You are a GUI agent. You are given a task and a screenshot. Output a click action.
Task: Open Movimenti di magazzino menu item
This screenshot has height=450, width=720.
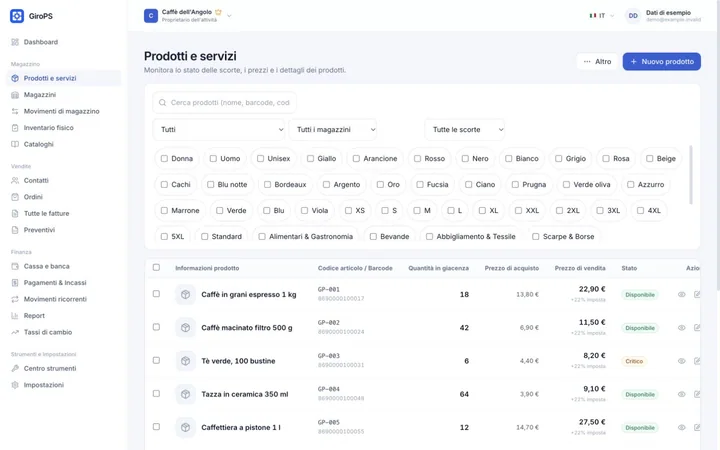click(x=63, y=112)
